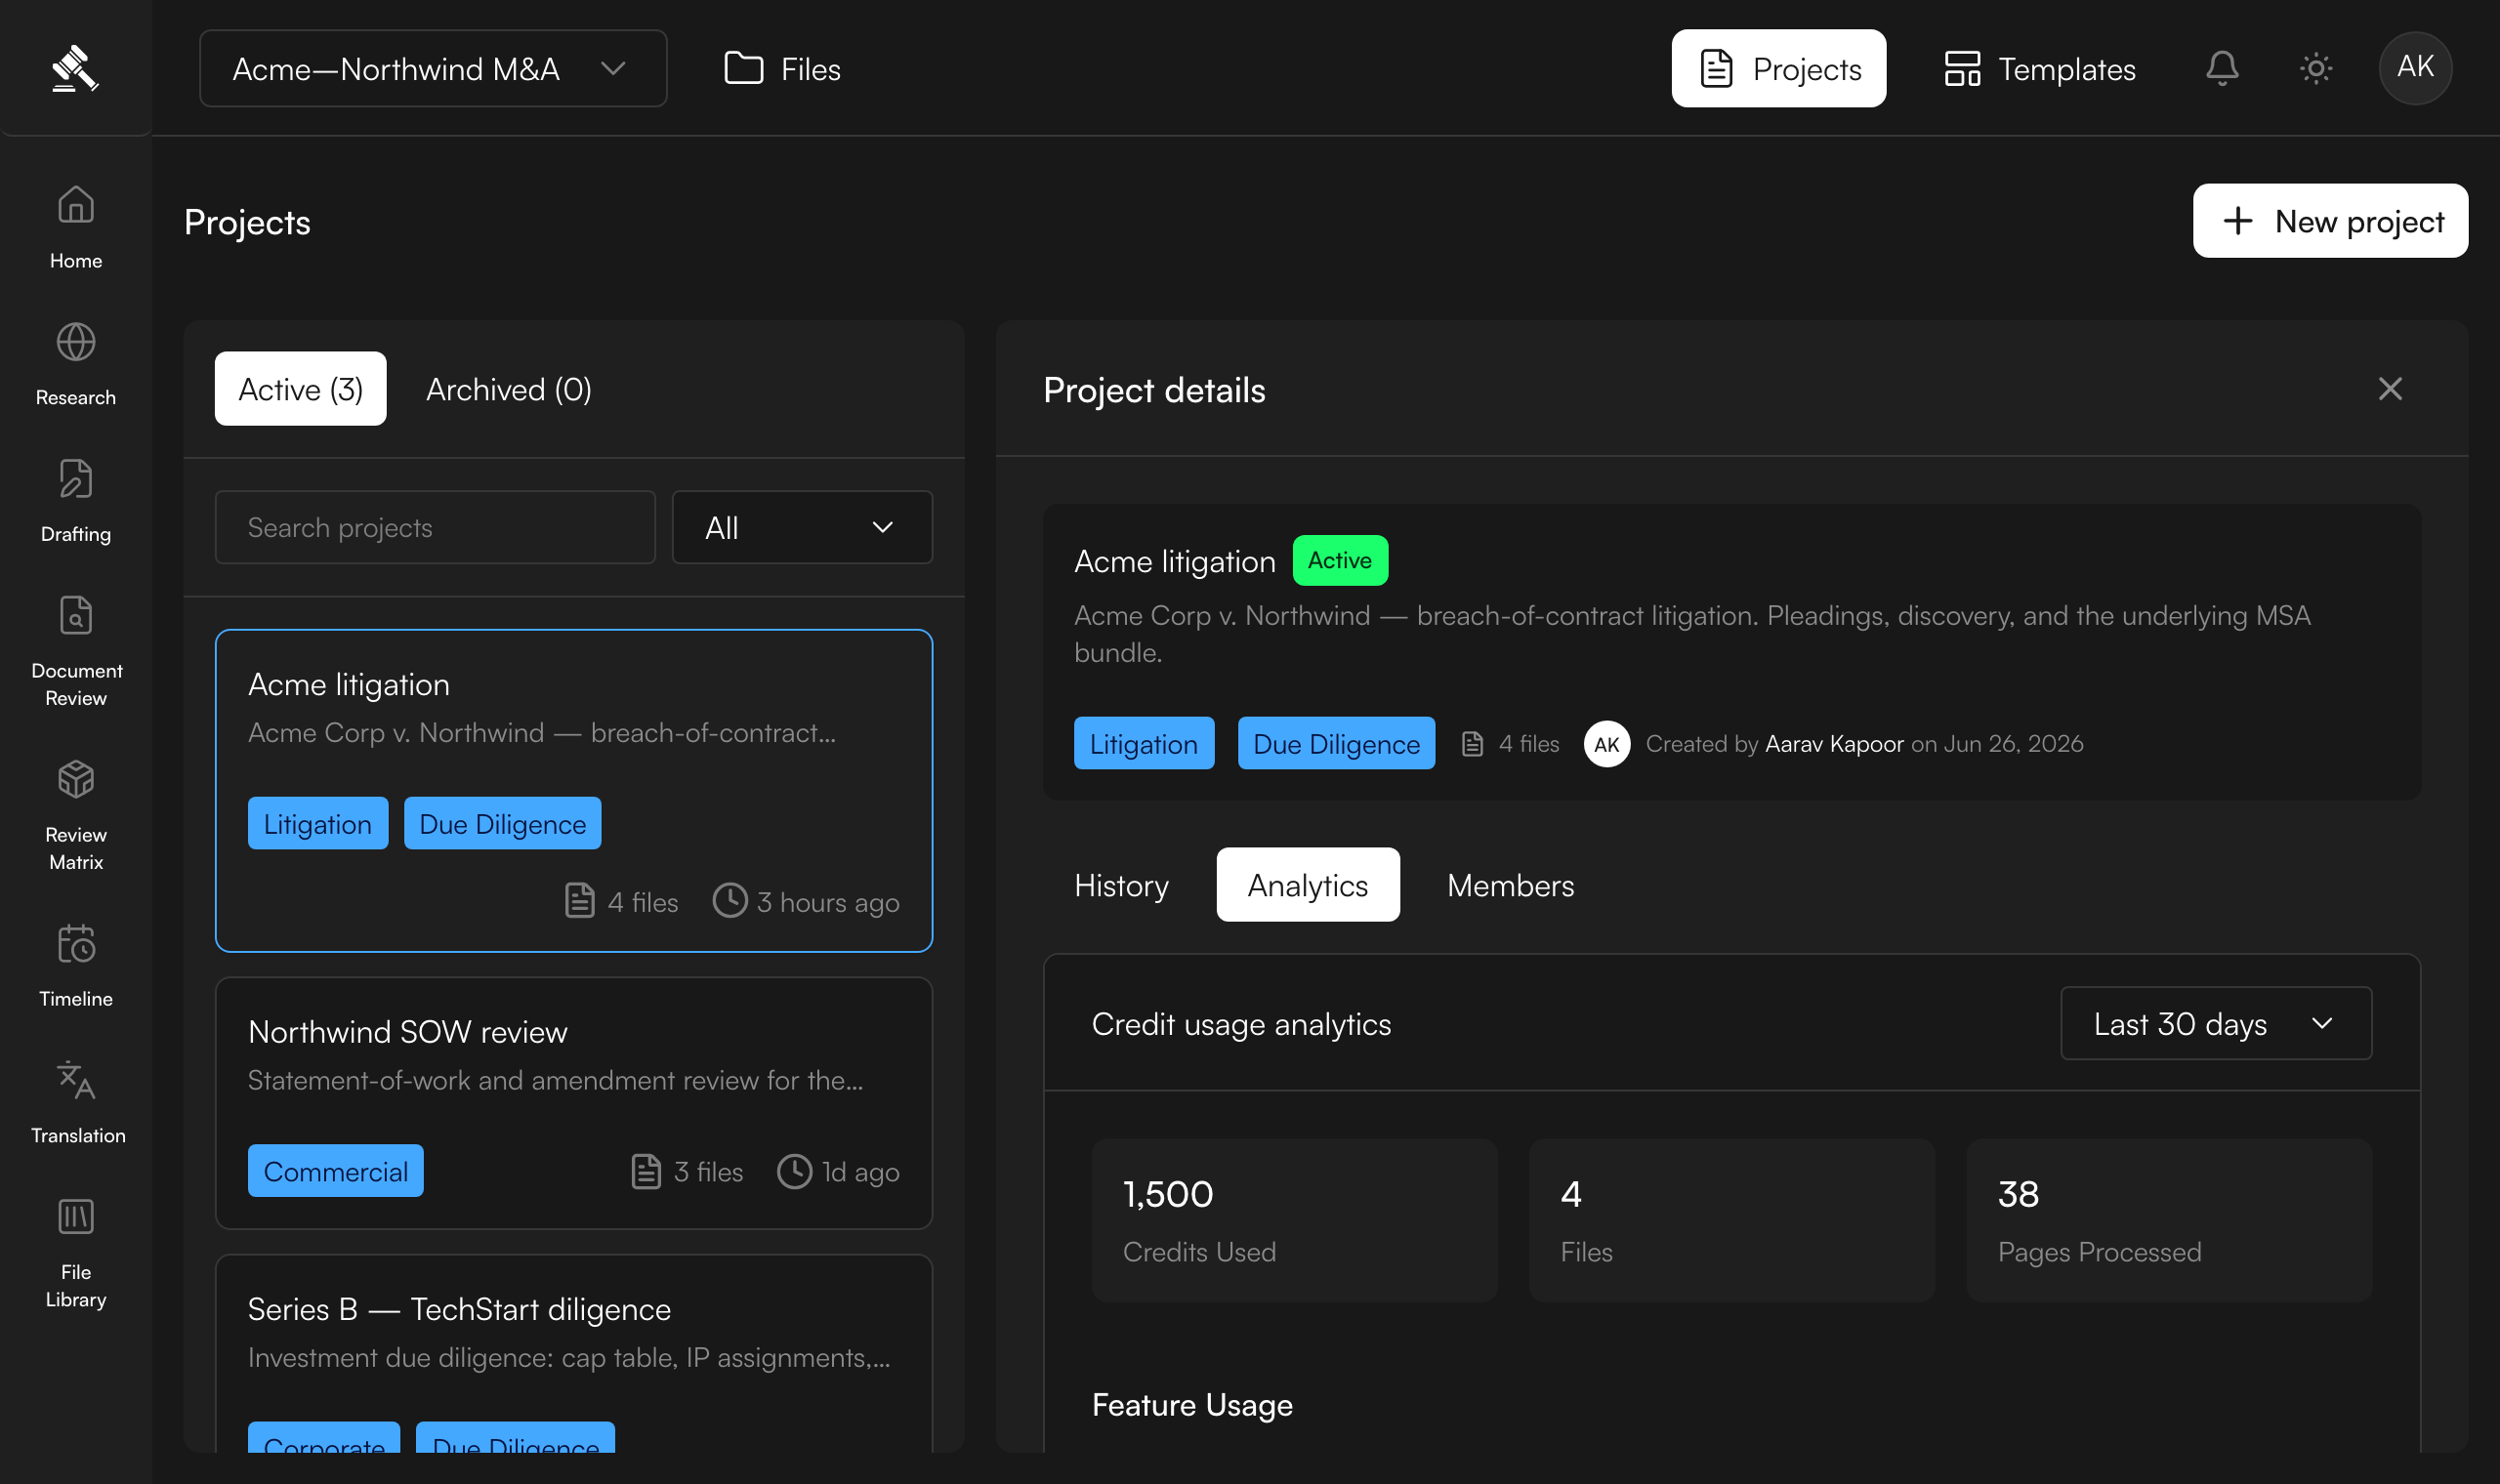Viewport: 2500px width, 1484px height.
Task: Click the Litigation tag on the Acme card
Action: coord(318,823)
